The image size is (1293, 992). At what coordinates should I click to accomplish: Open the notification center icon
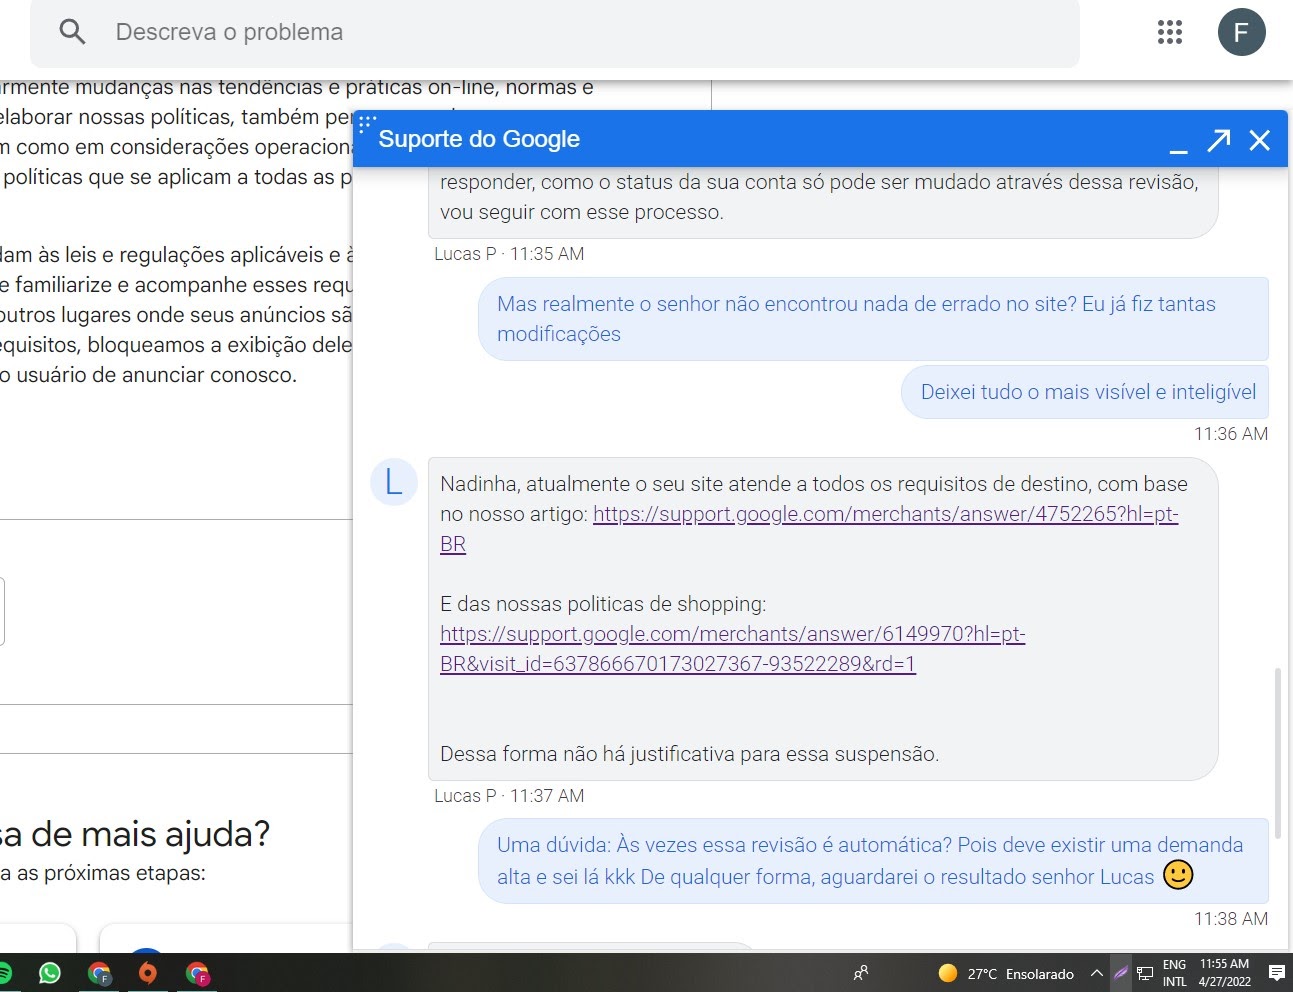[1277, 973]
